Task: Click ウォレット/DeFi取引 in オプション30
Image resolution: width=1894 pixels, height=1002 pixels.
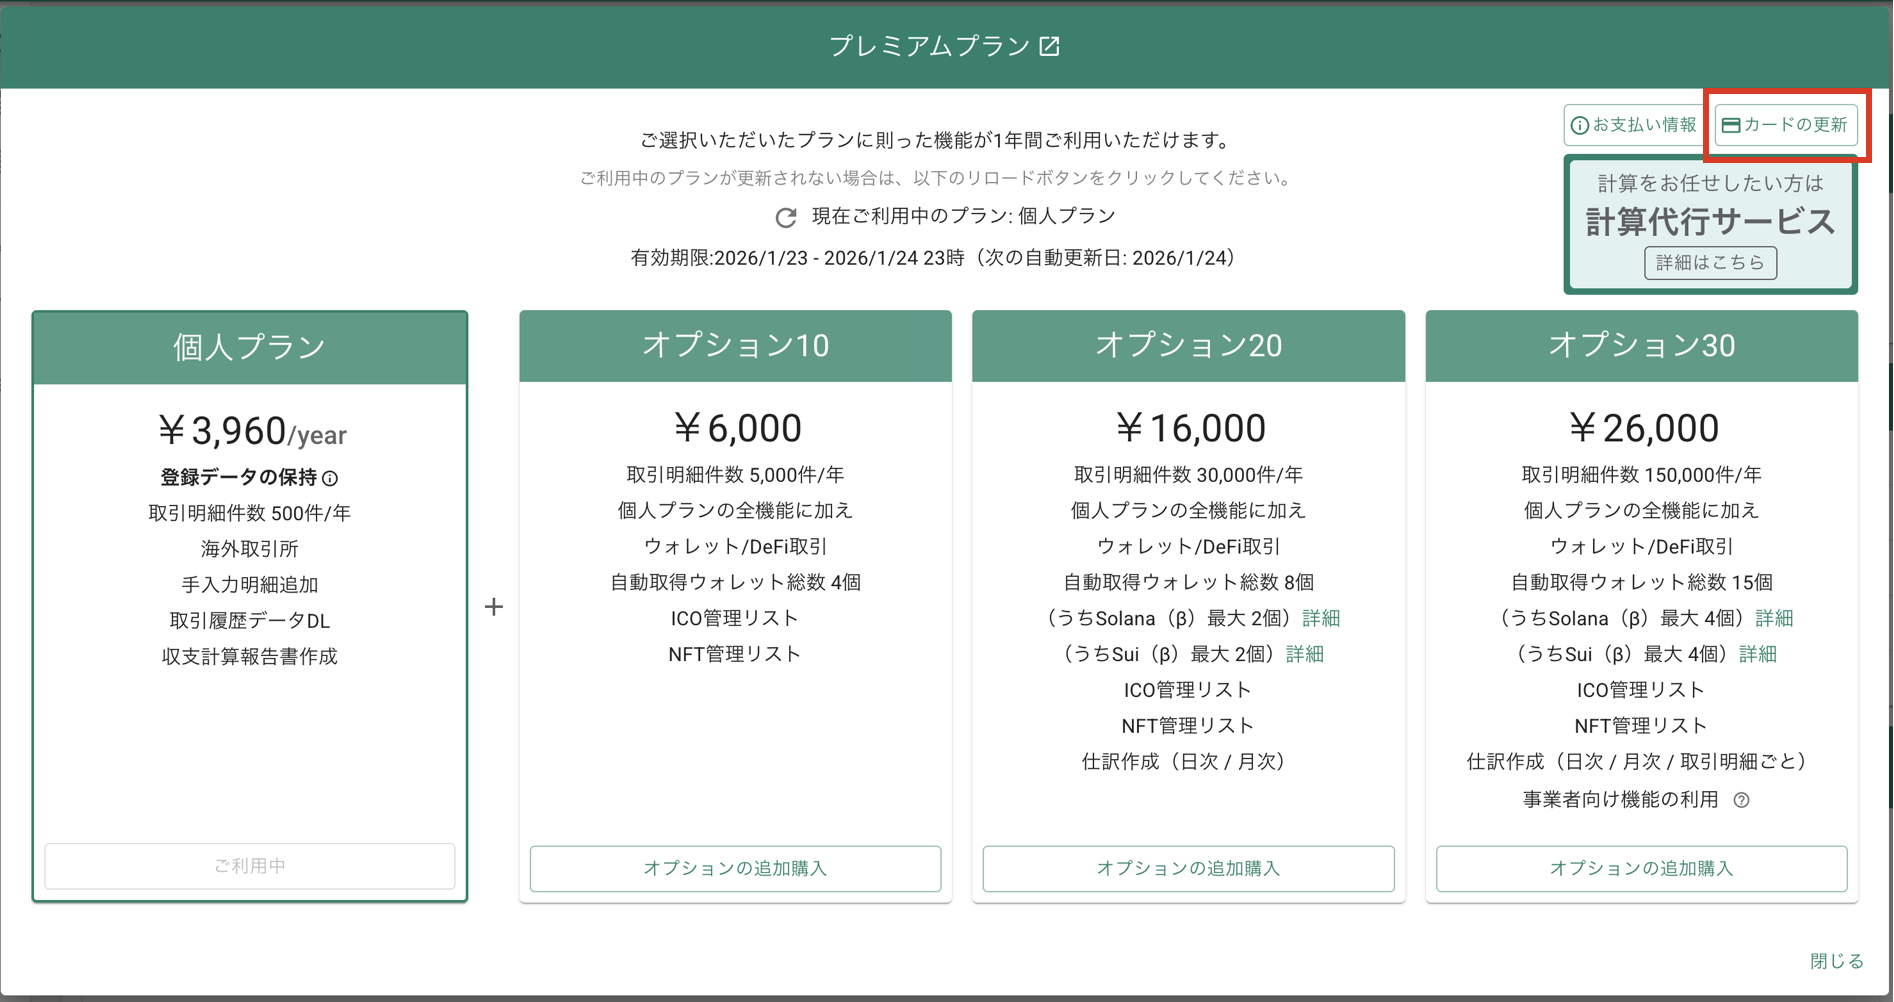Action: (1641, 547)
